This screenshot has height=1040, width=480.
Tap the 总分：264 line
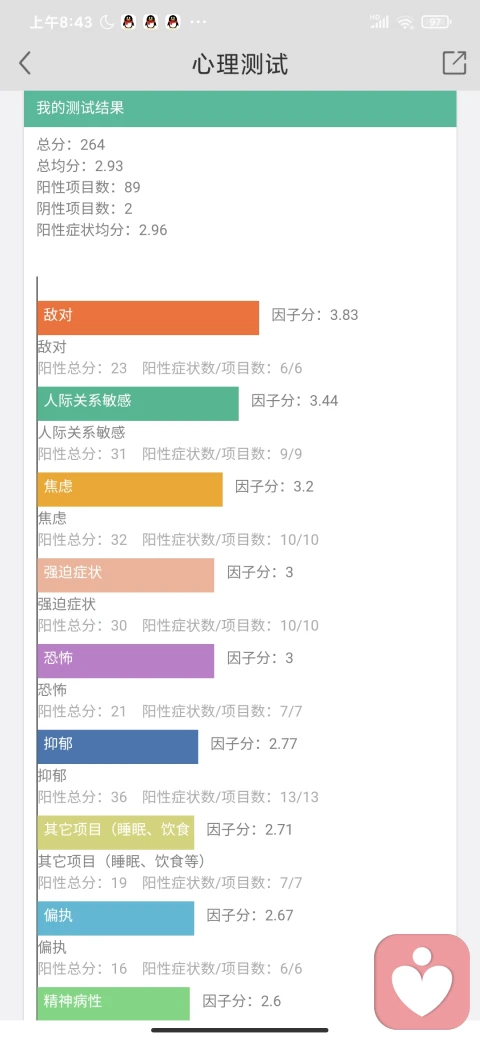pyautogui.click(x=71, y=144)
